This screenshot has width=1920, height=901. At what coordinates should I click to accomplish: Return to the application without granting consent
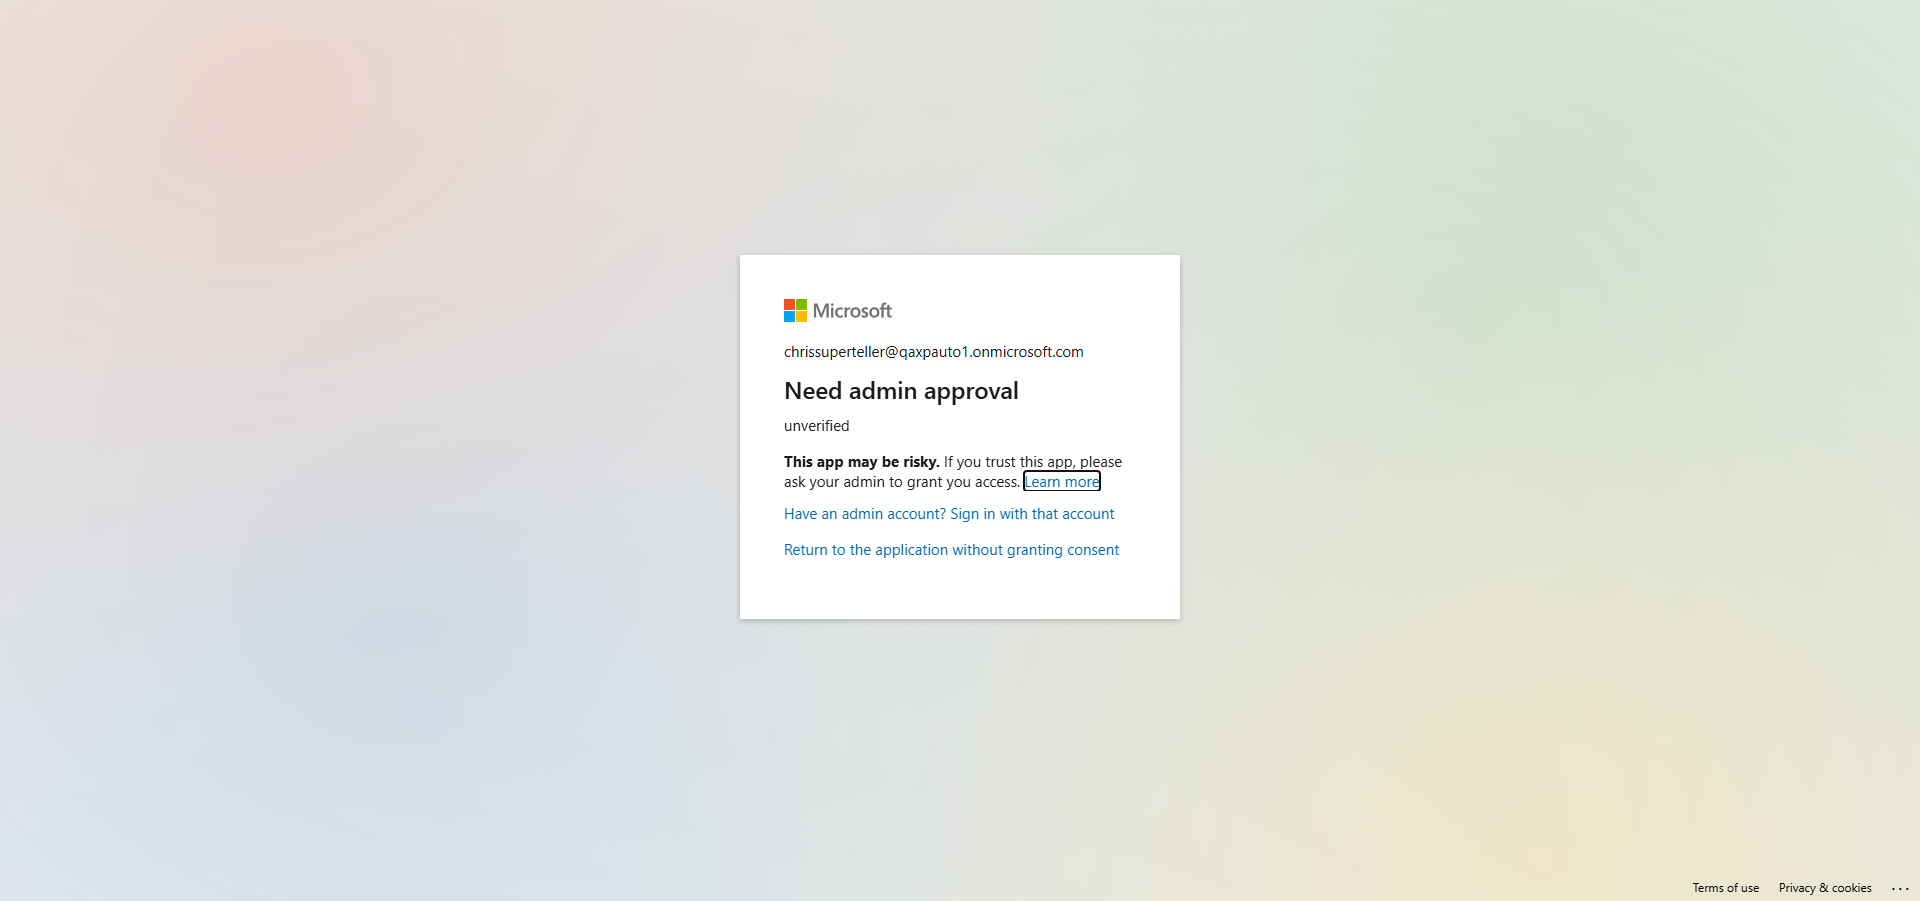click(x=951, y=550)
